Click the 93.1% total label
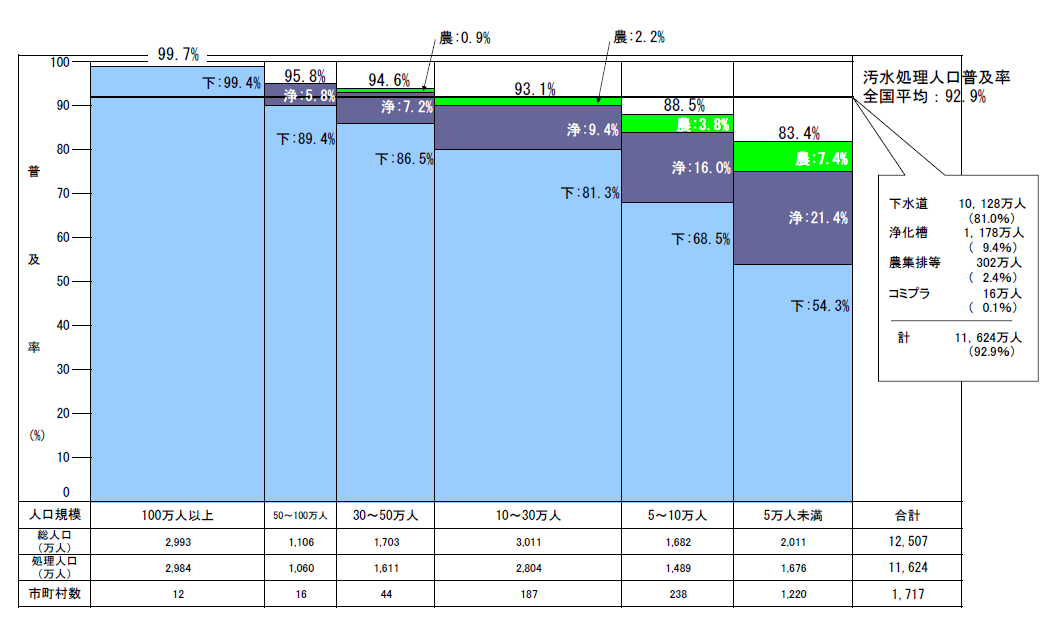The width and height of the screenshot is (1050, 617). (x=535, y=89)
